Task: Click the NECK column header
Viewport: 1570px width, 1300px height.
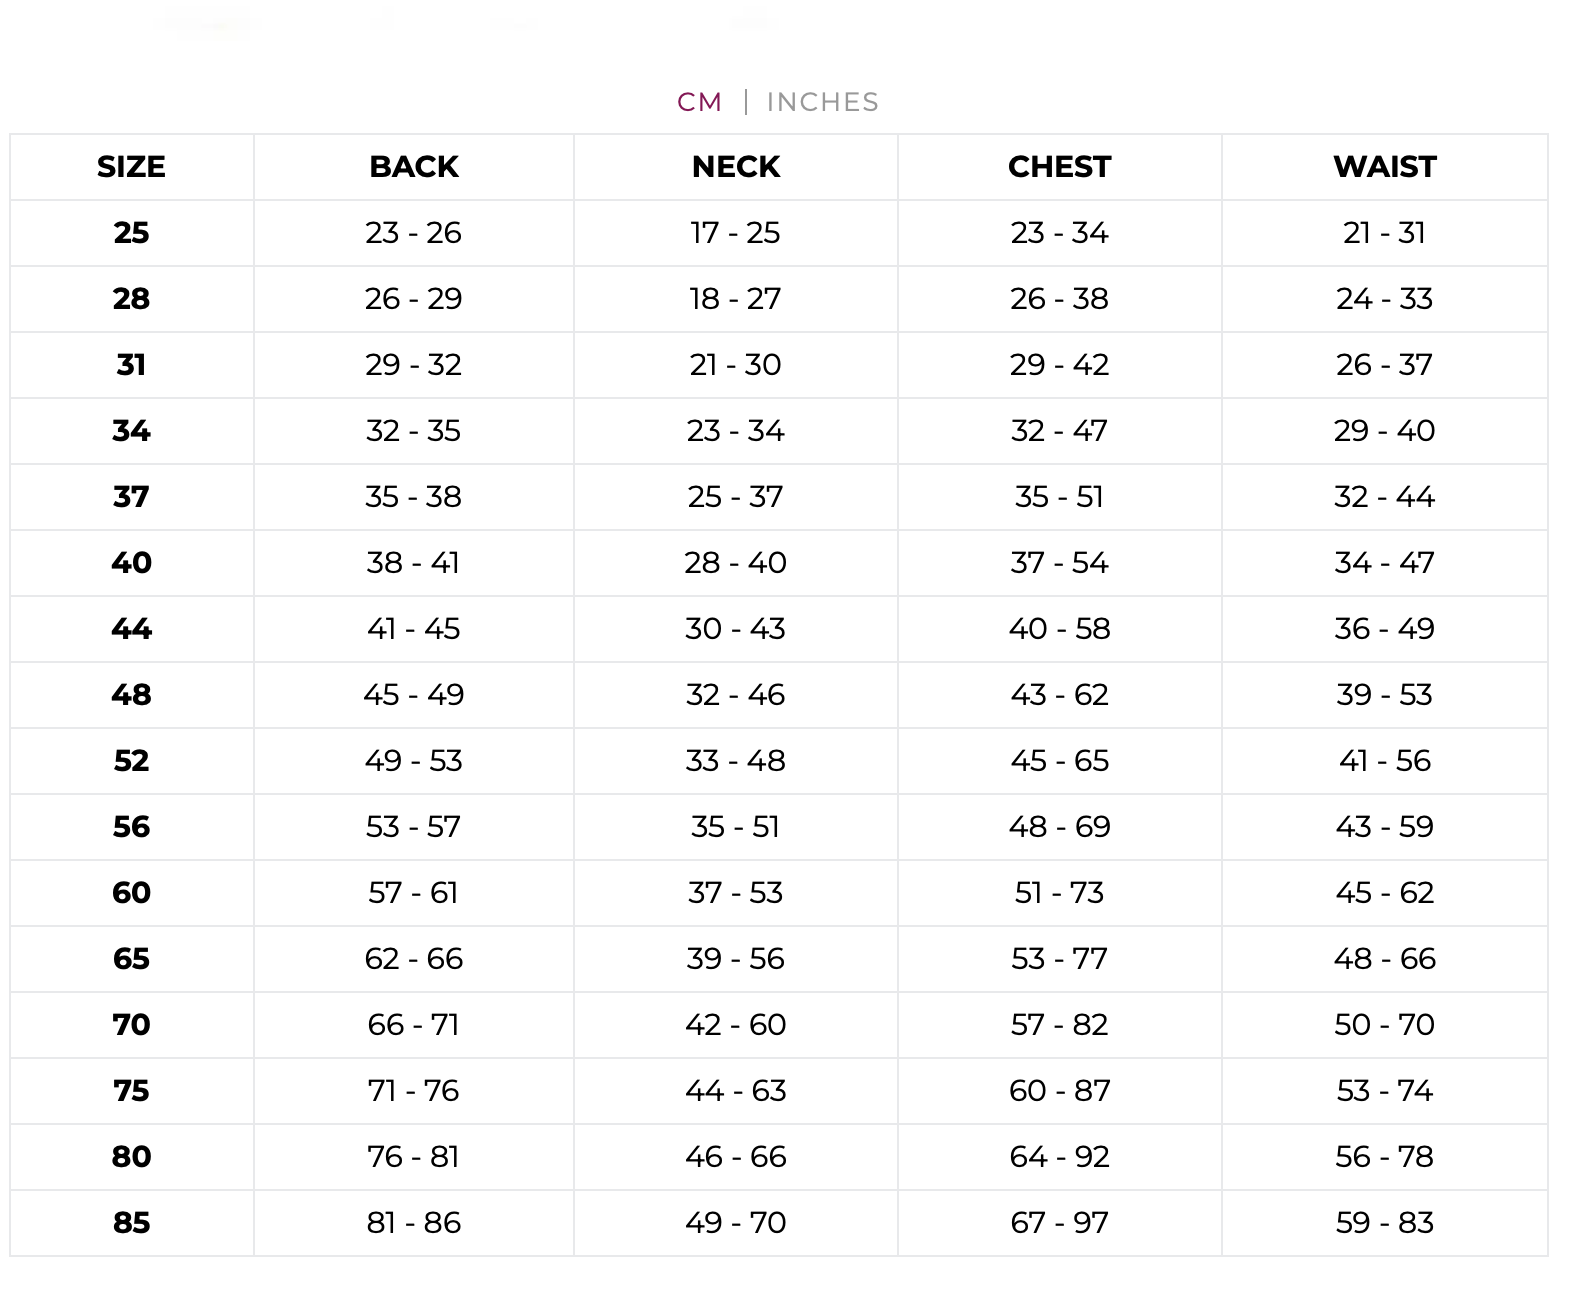Action: pyautogui.click(x=736, y=167)
